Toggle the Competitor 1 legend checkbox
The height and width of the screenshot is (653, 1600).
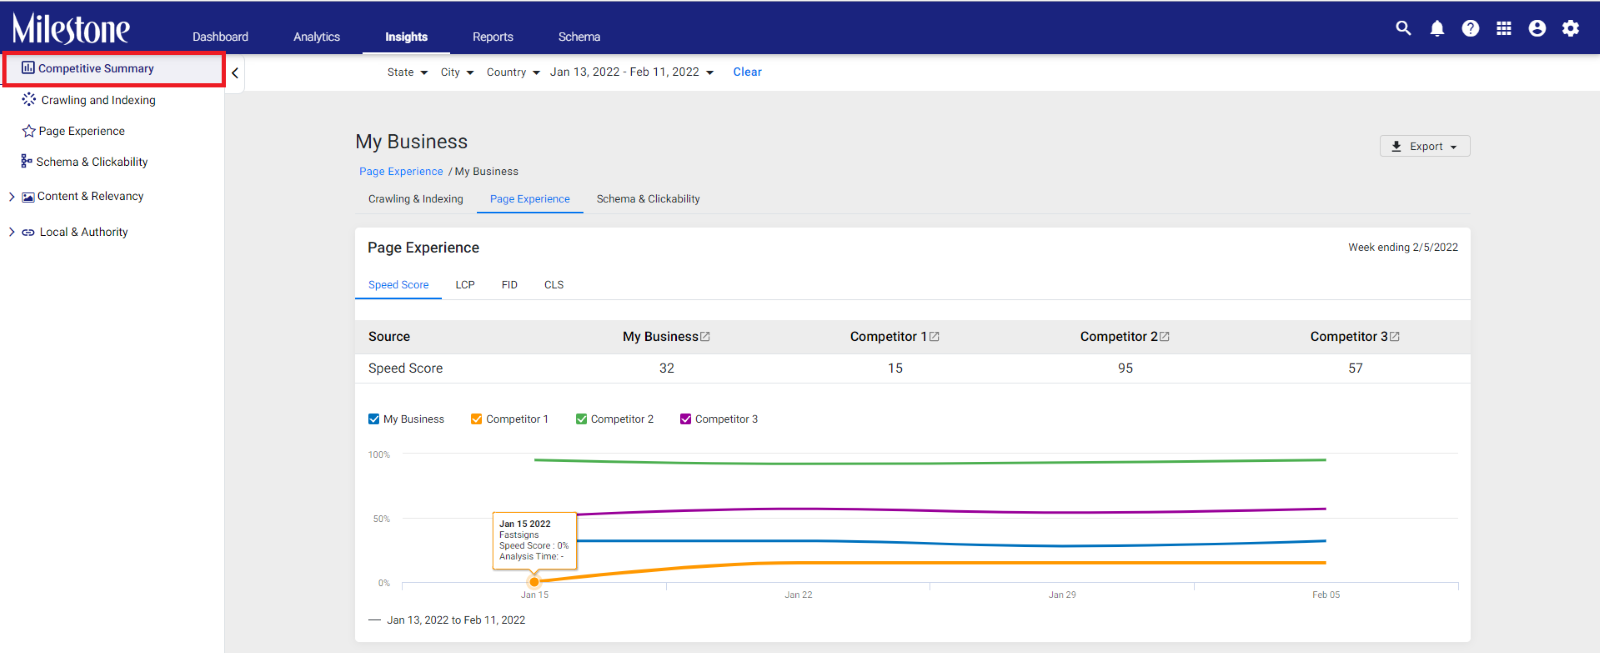pyautogui.click(x=477, y=419)
